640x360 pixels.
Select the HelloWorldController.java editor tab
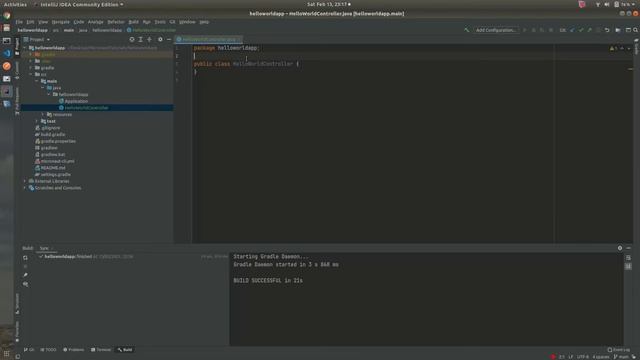pos(209,40)
